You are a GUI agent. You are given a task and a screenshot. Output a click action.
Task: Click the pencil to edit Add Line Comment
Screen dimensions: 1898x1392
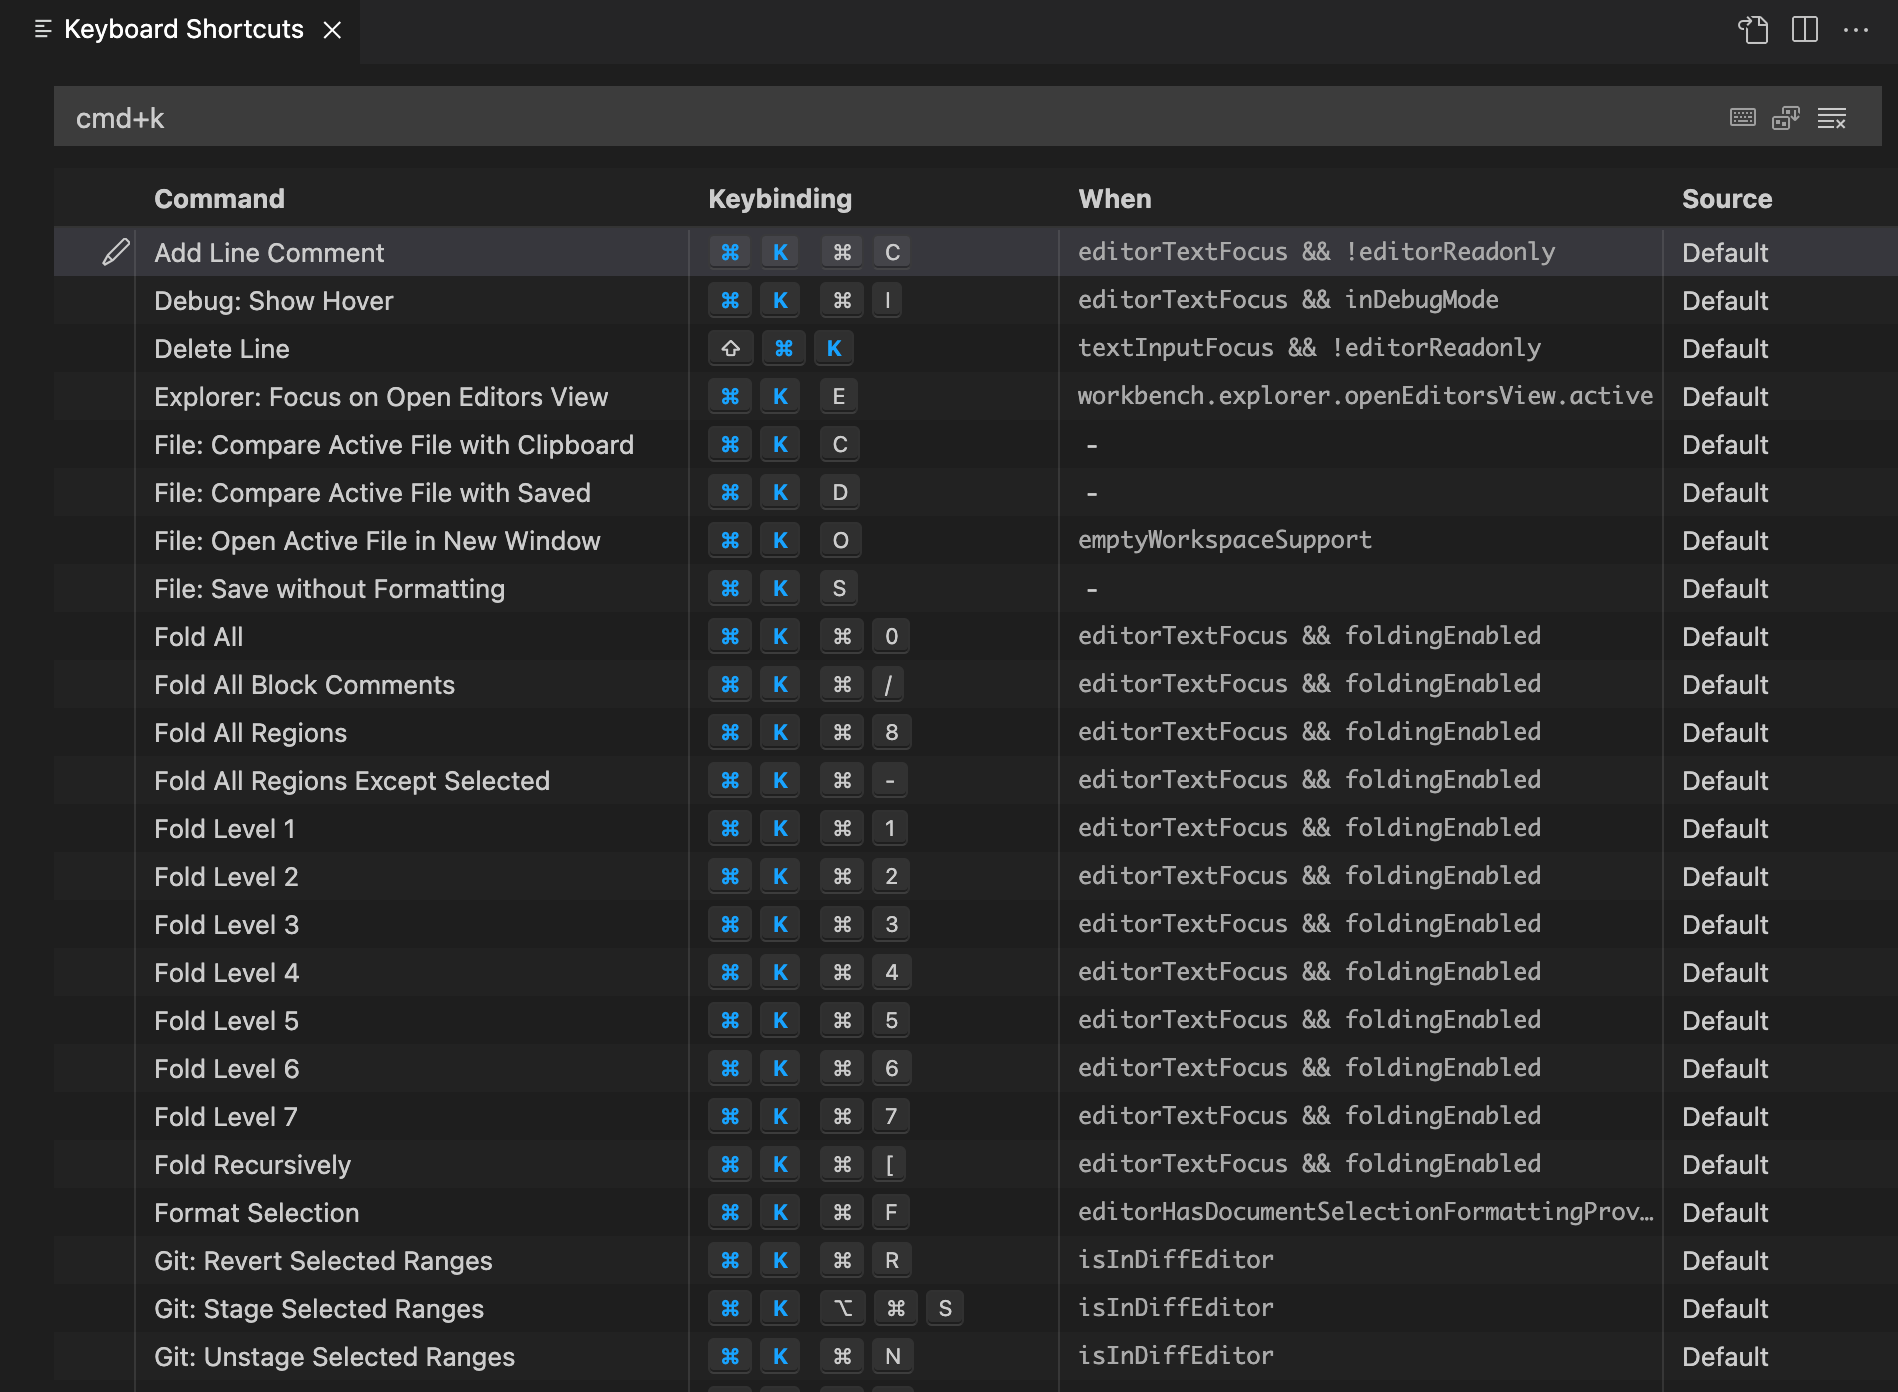115,252
